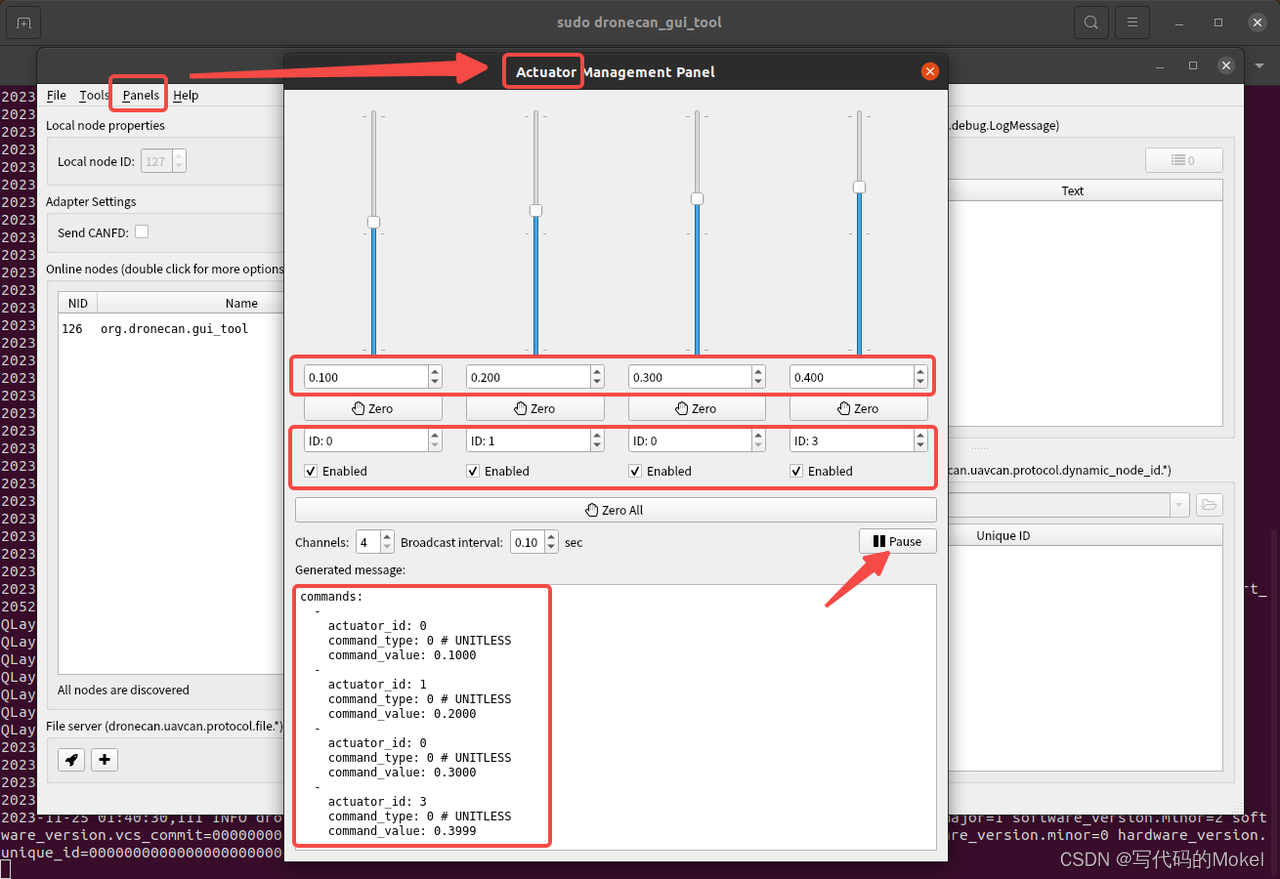Click the plus icon under File server
The width and height of the screenshot is (1280, 879).
click(x=104, y=760)
